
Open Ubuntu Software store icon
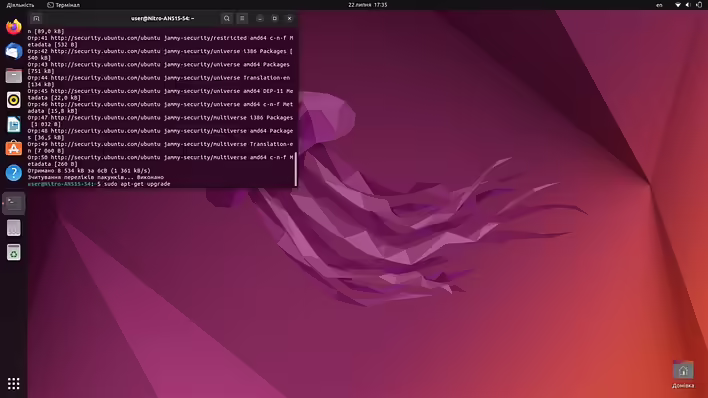coord(14,149)
